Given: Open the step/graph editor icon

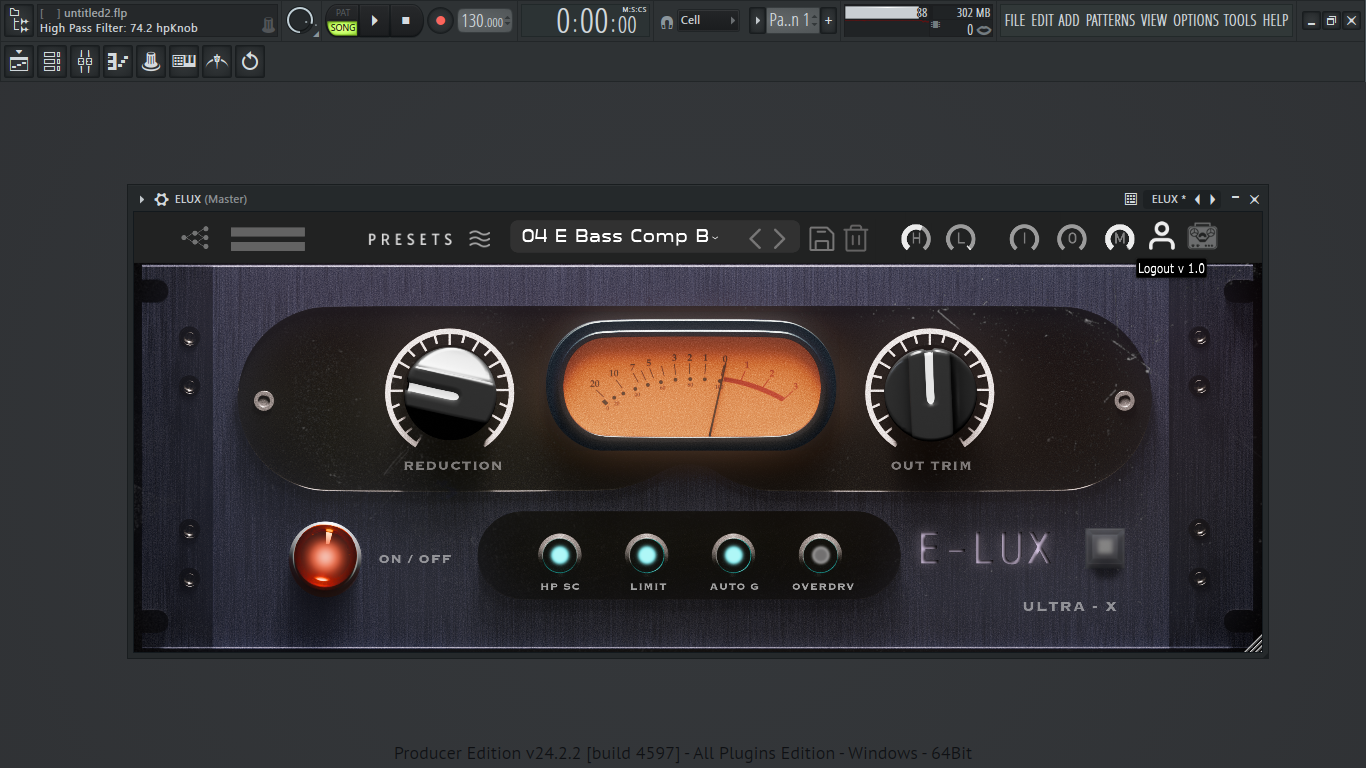Looking at the screenshot, I should (x=118, y=62).
